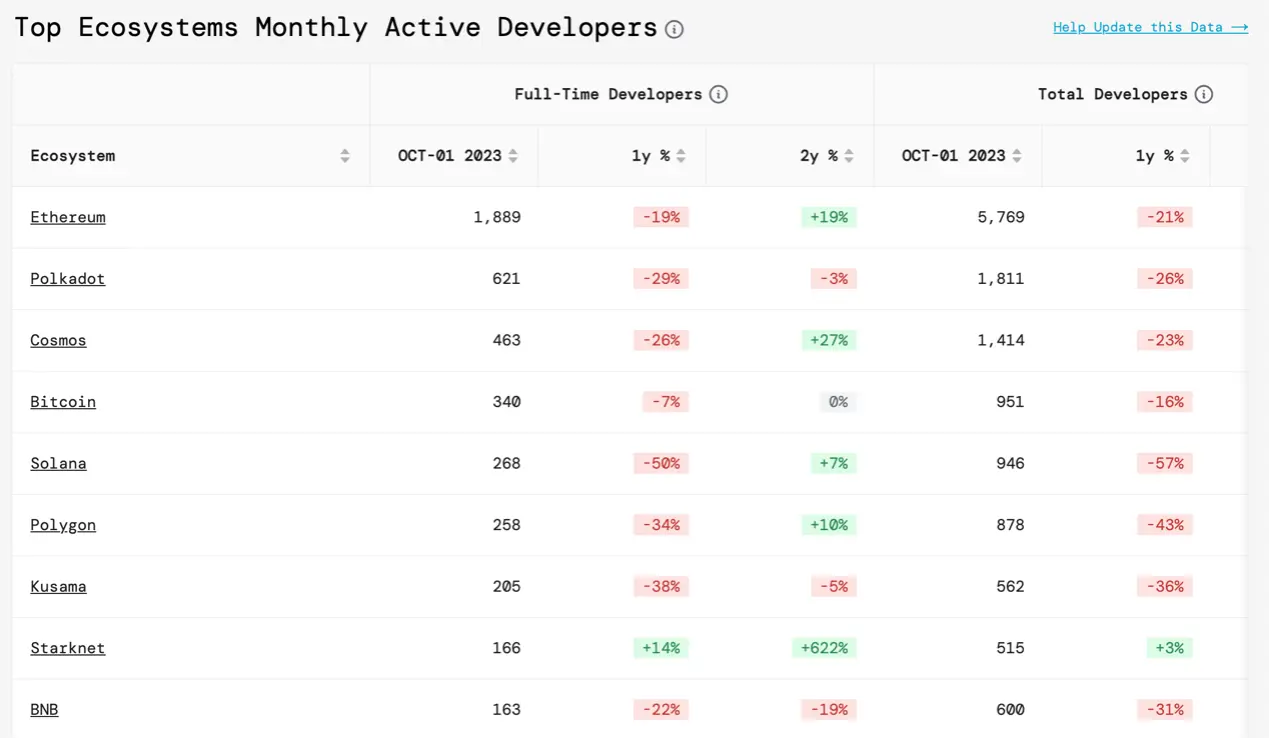The image size is (1274, 742).
Task: Click the Full-Time Developers group header
Action: [x=608, y=94]
